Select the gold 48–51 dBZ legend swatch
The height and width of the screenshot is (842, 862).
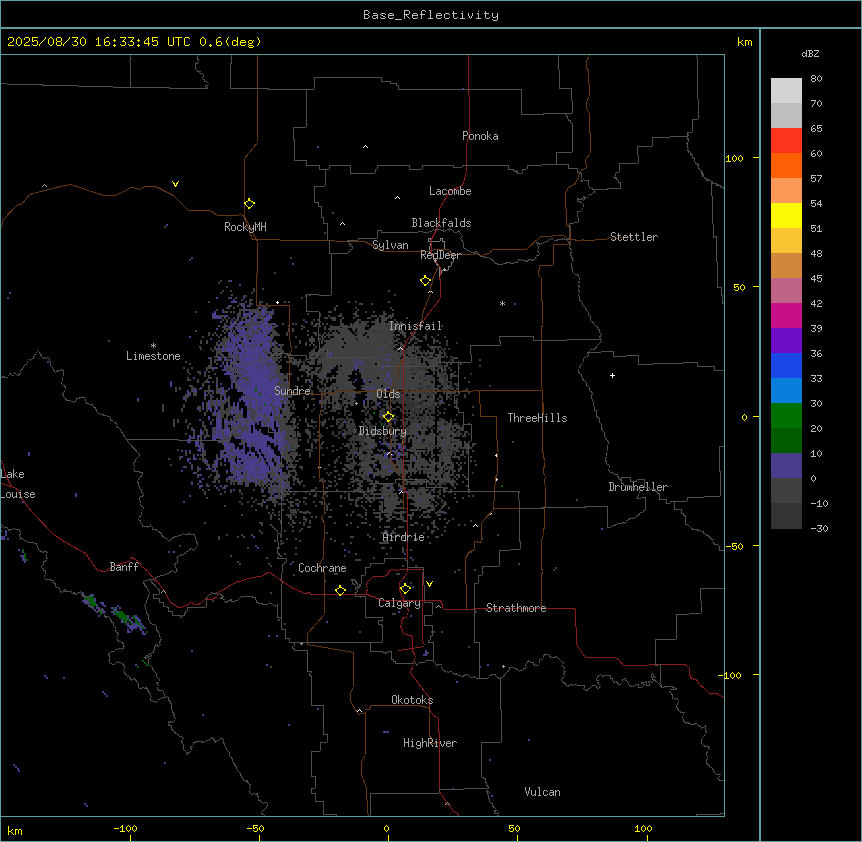[x=786, y=241]
